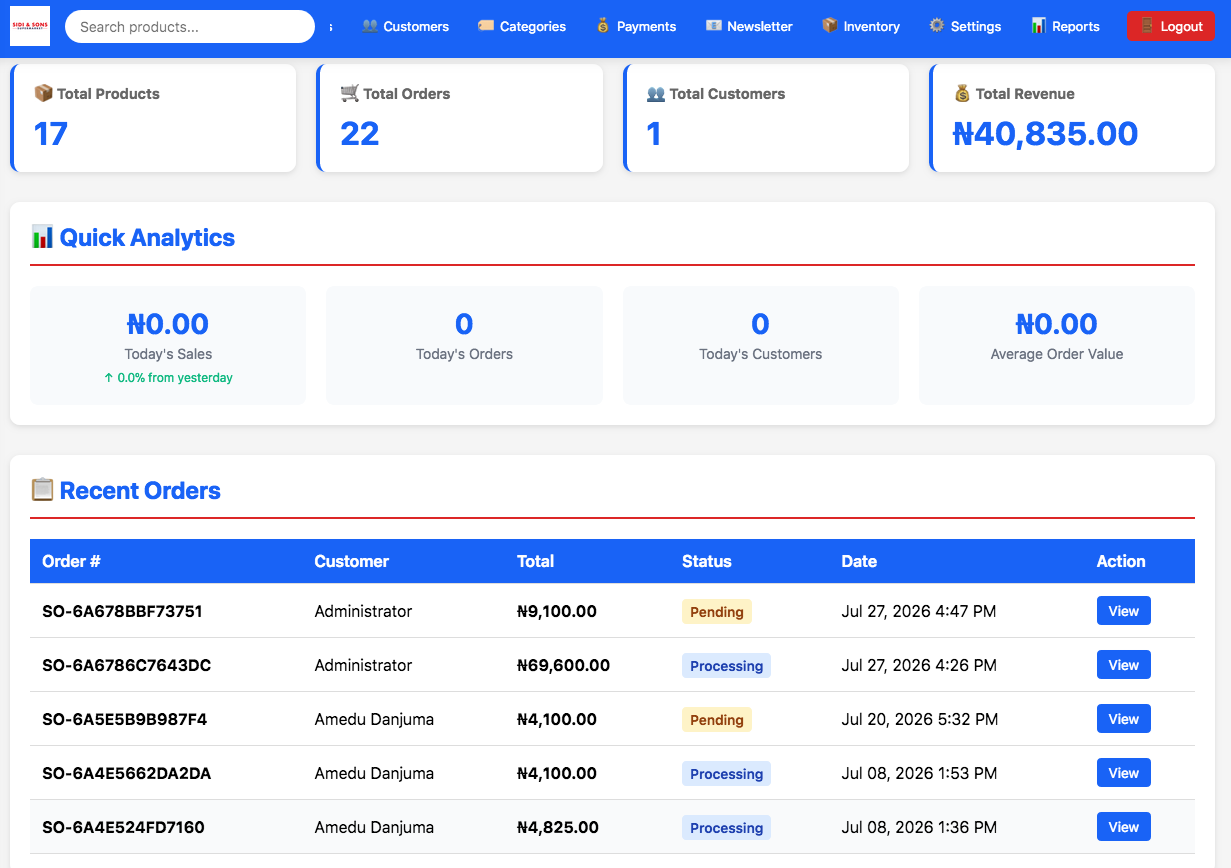Open the Newsletter page

pyautogui.click(x=749, y=26)
